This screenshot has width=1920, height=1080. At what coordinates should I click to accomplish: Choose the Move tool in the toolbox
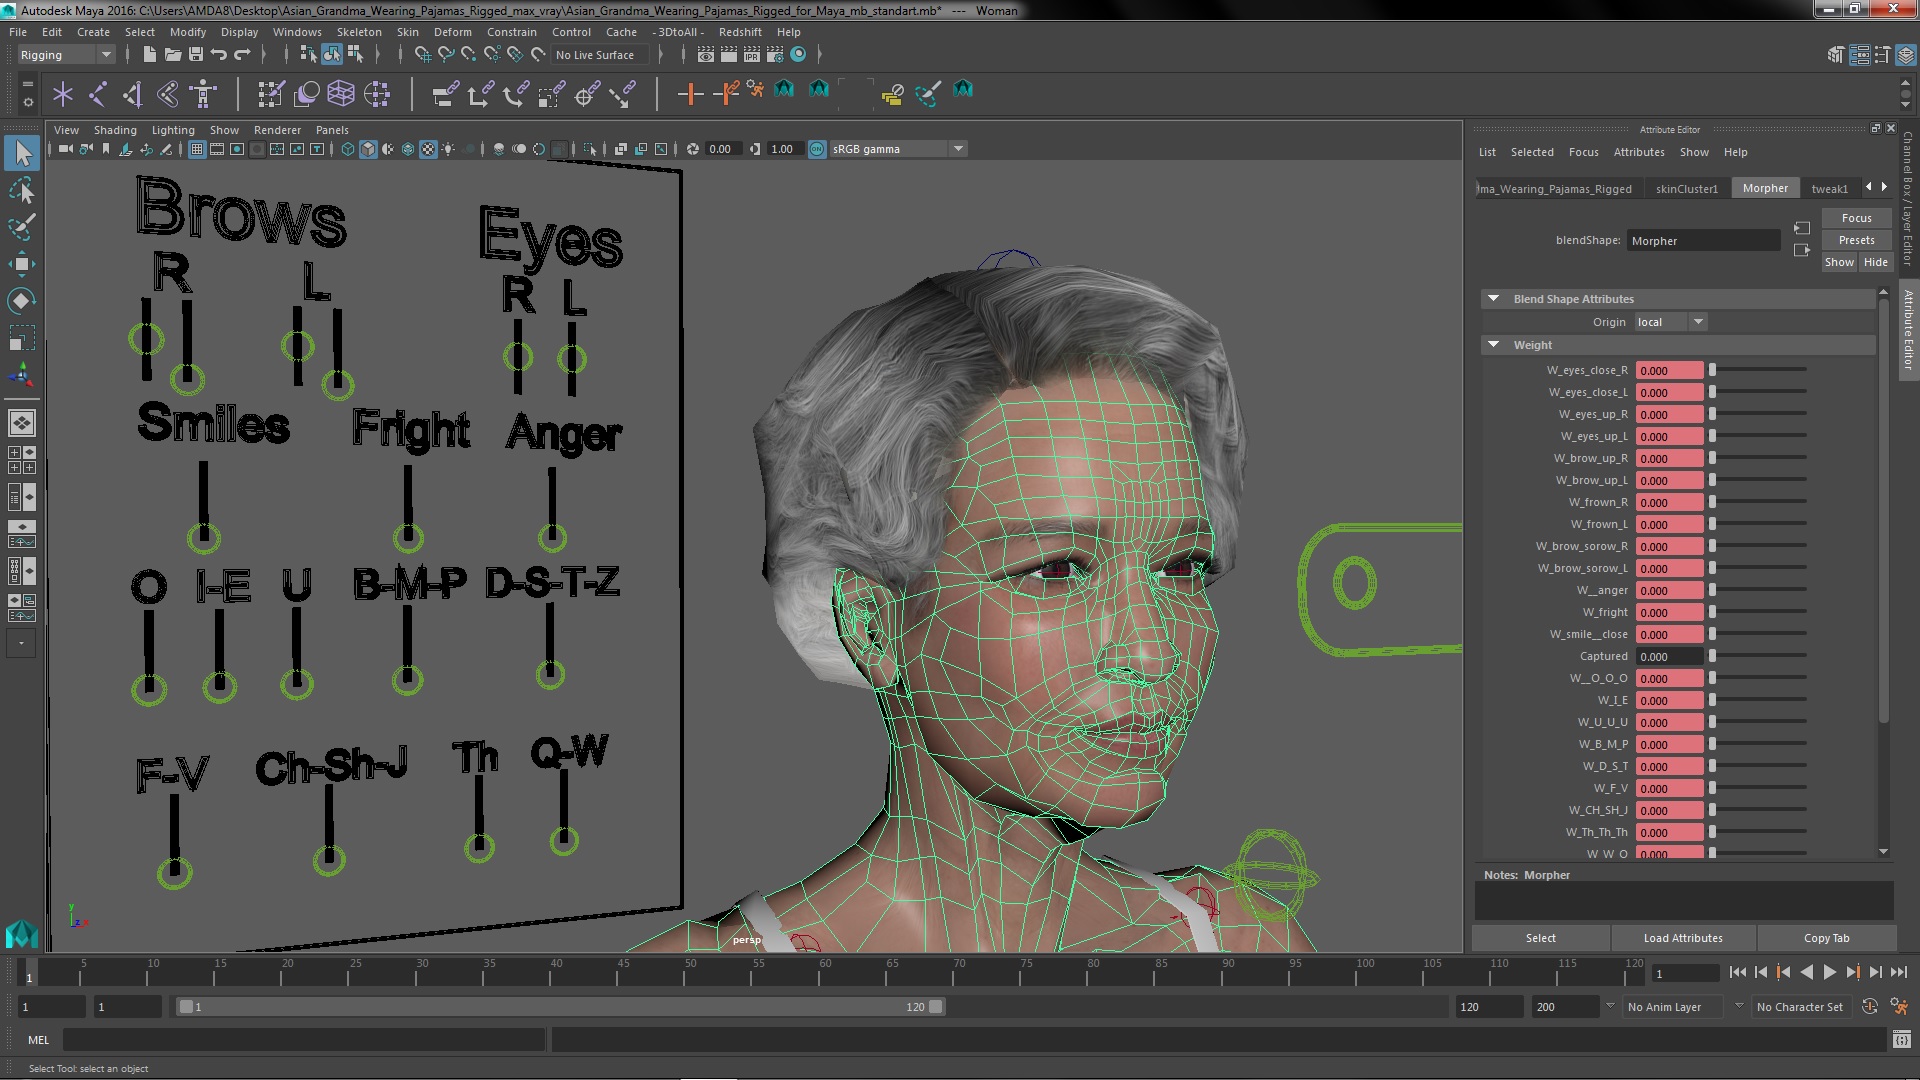point(22,264)
